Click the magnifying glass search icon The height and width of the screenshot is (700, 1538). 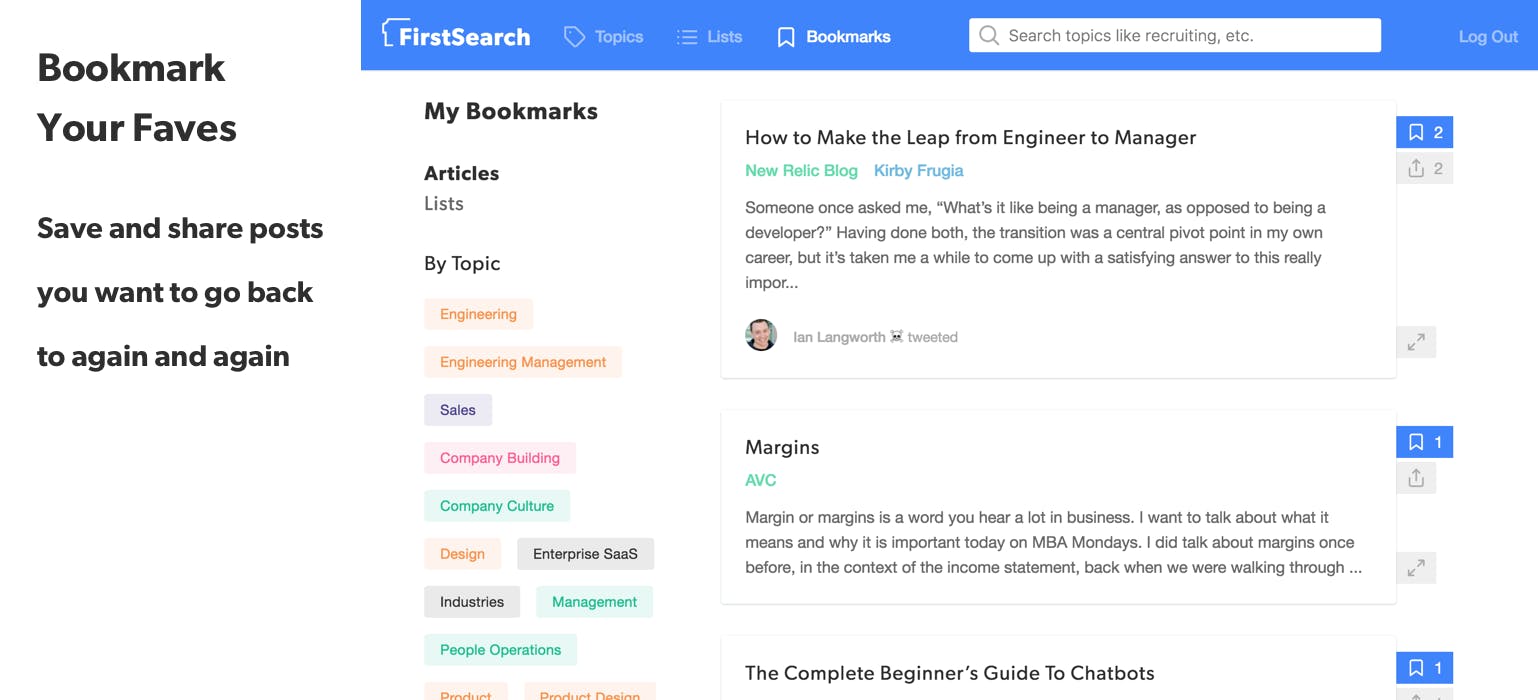pos(989,36)
